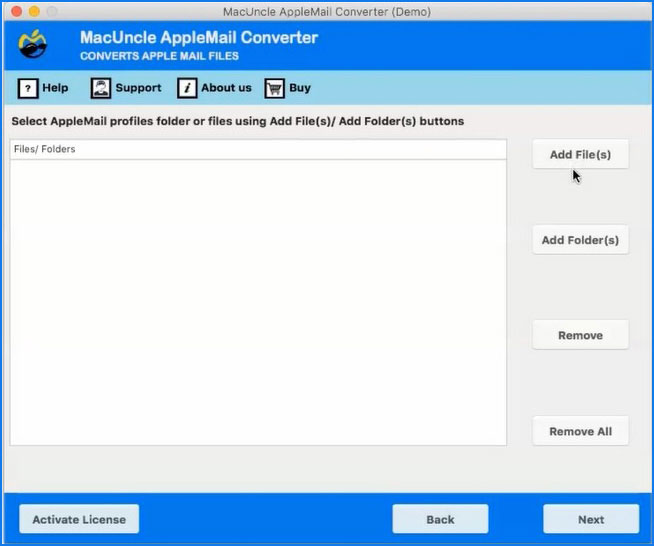Click the Remove All button
Screen dimensions: 654x546
[580, 431]
